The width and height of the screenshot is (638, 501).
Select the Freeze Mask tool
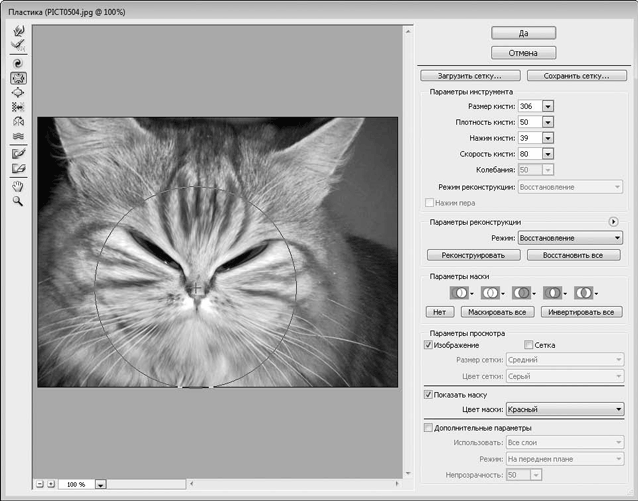coord(18,153)
